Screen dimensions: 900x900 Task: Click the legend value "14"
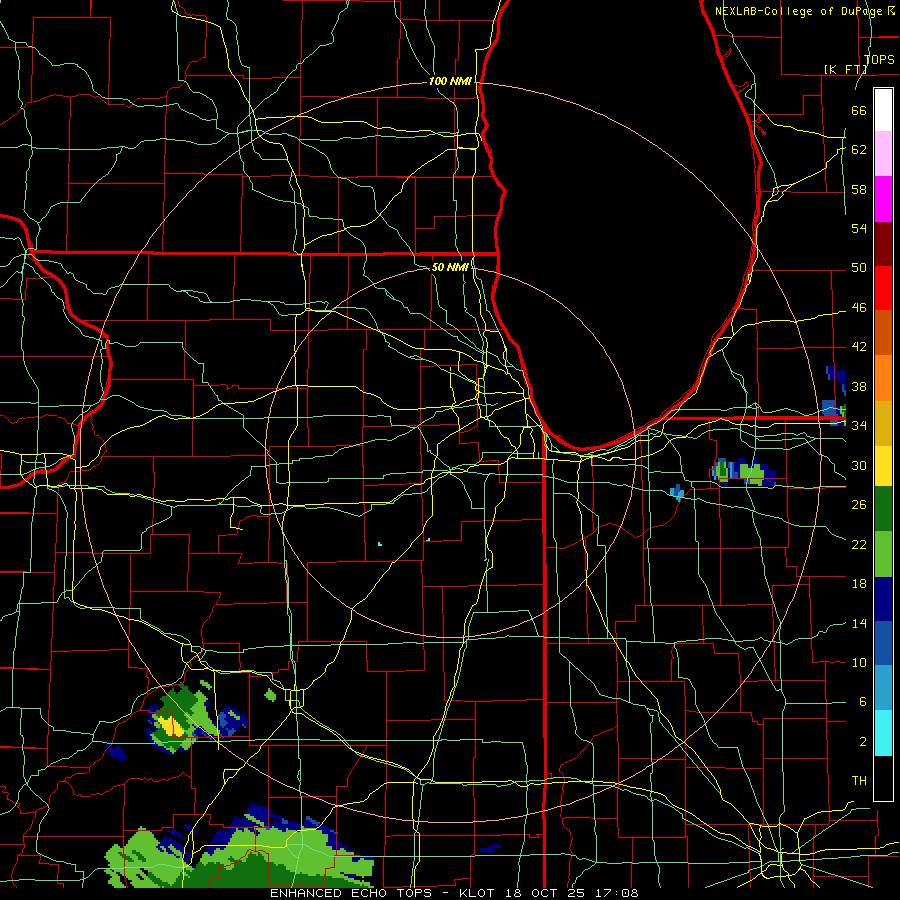tap(859, 623)
